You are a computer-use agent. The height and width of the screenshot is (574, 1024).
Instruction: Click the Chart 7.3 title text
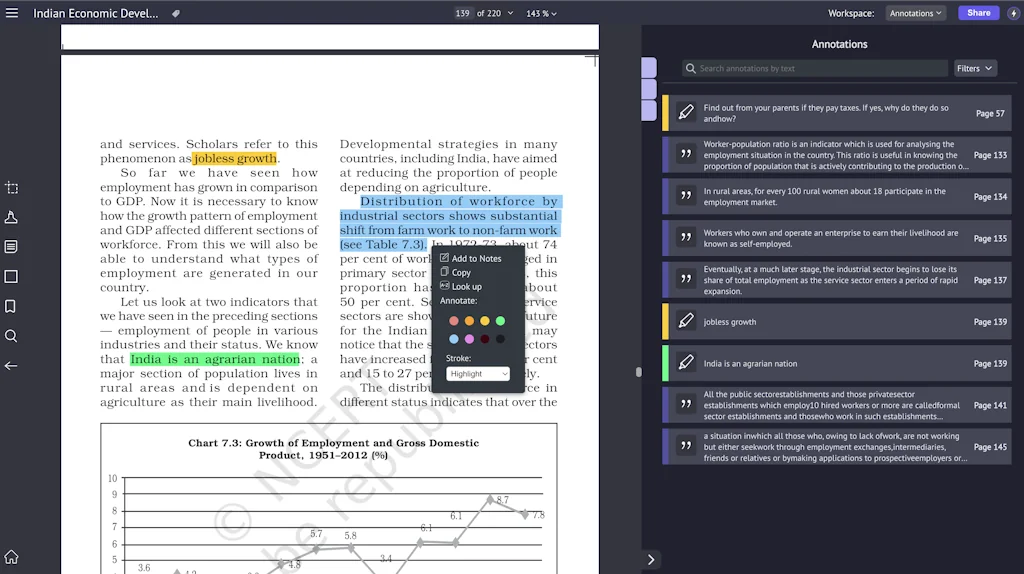pos(334,449)
